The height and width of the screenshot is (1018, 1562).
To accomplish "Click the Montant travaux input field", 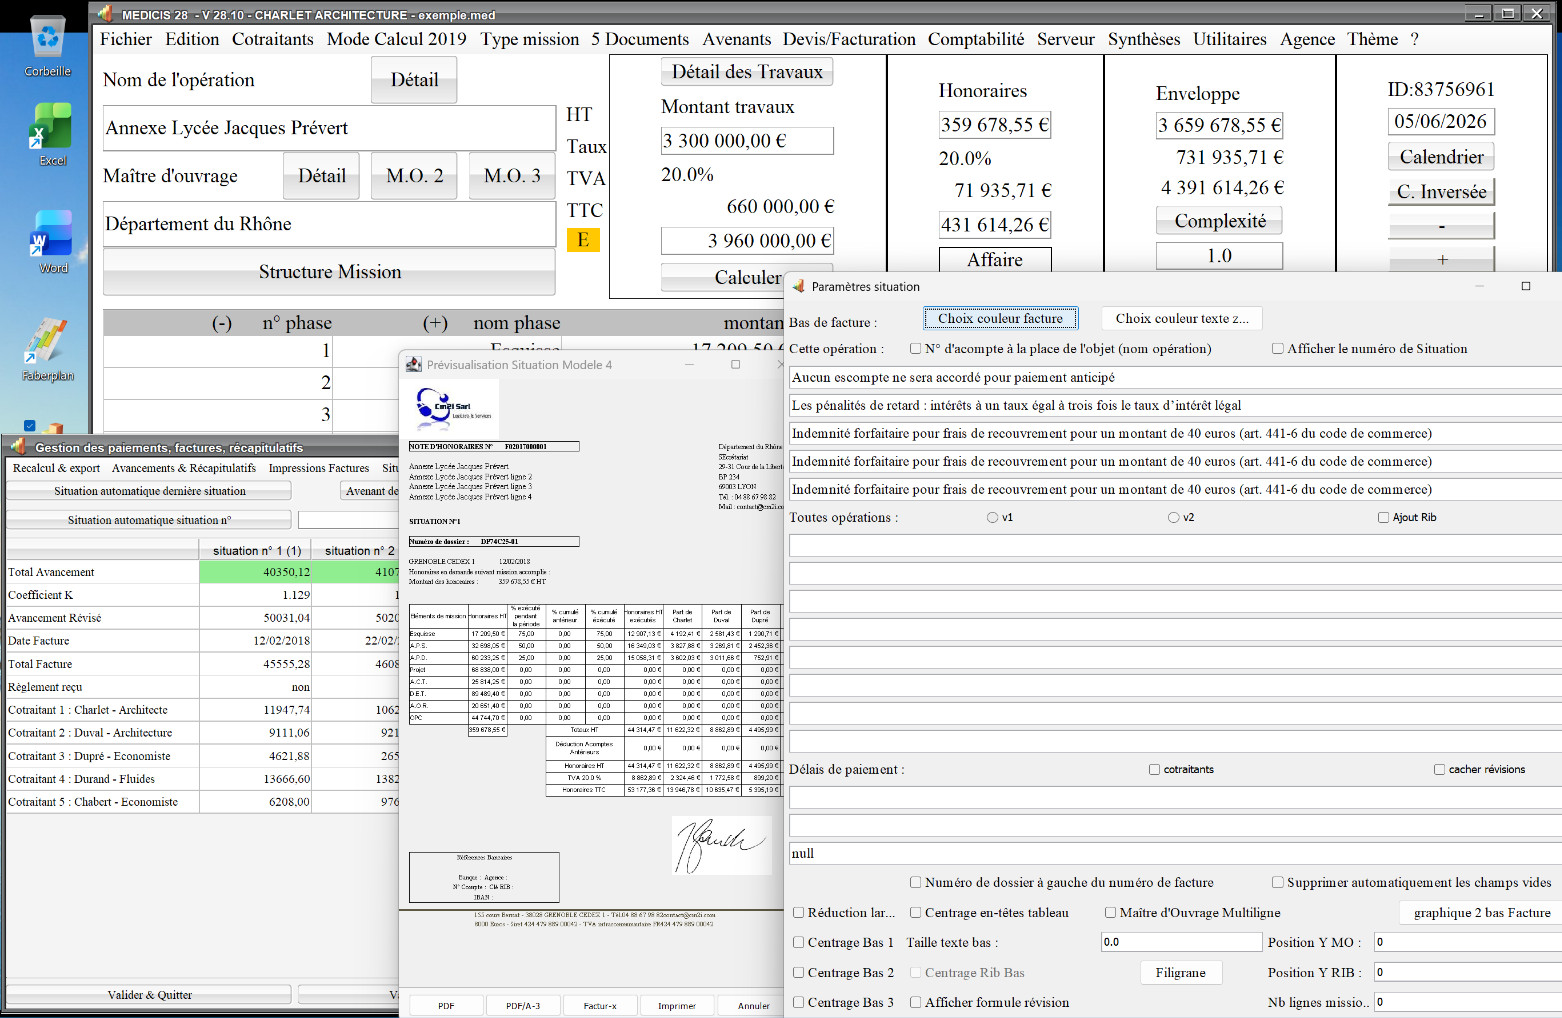I will tap(747, 141).
